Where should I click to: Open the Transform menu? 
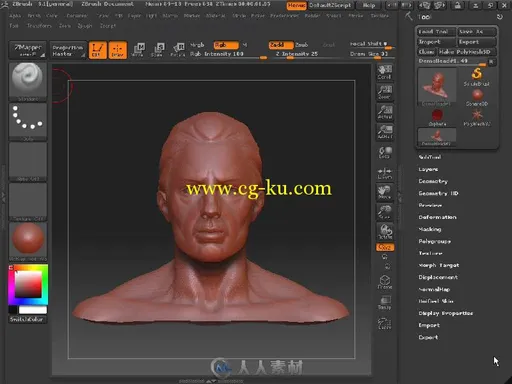pos(39,26)
